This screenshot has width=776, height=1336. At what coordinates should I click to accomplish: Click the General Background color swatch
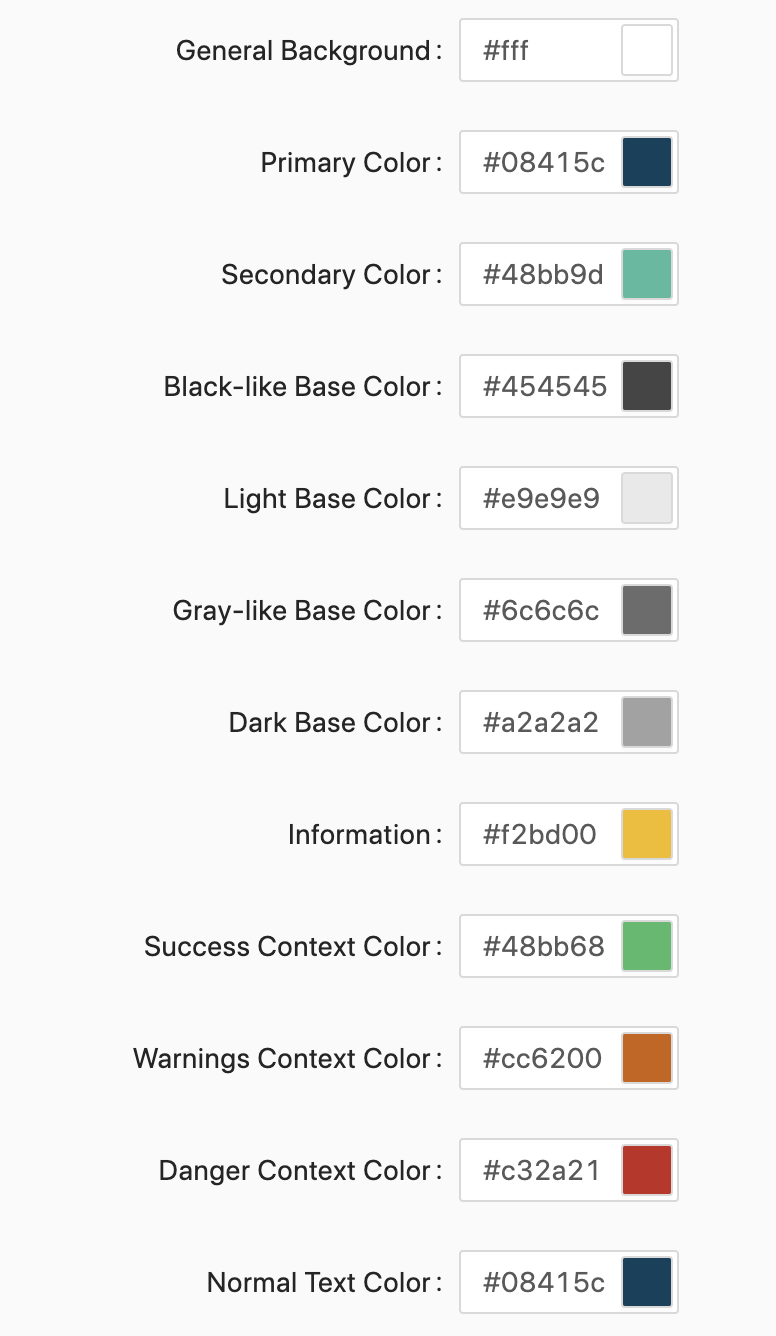pos(647,50)
